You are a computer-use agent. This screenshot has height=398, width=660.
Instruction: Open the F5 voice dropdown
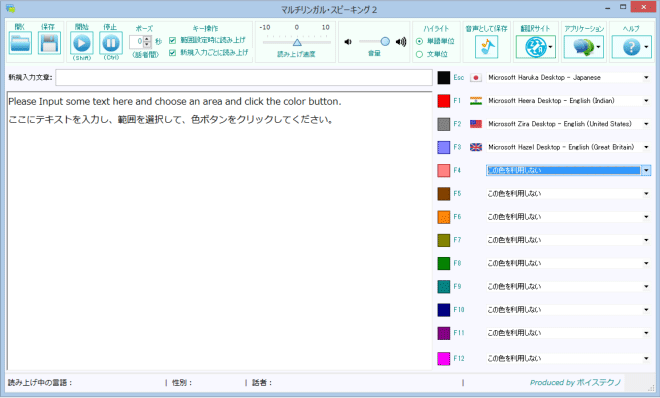tap(568, 194)
